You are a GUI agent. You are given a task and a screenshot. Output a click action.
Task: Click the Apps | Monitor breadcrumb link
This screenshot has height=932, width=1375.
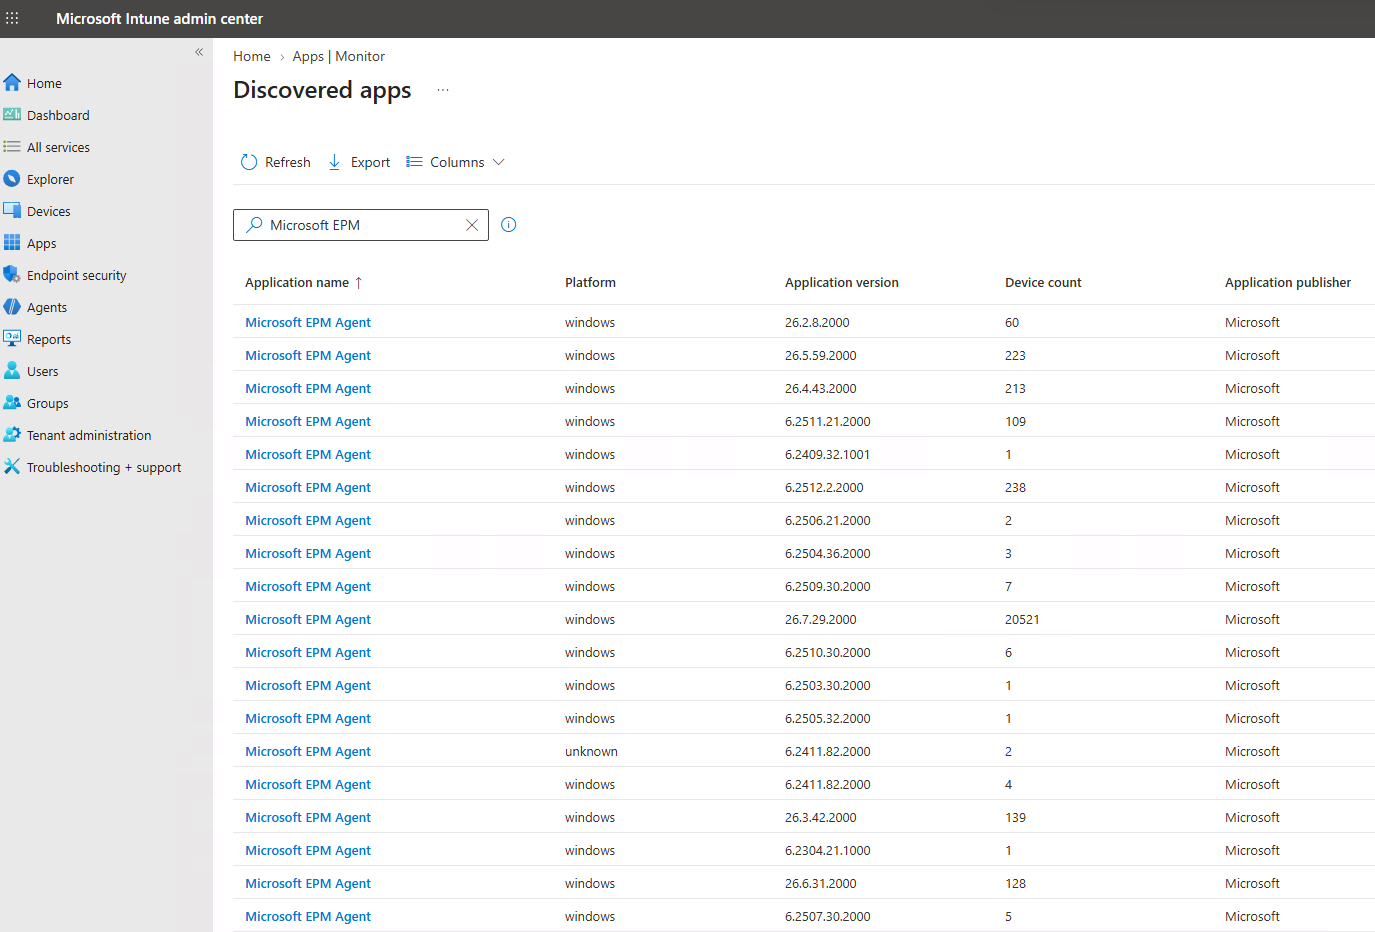click(339, 57)
